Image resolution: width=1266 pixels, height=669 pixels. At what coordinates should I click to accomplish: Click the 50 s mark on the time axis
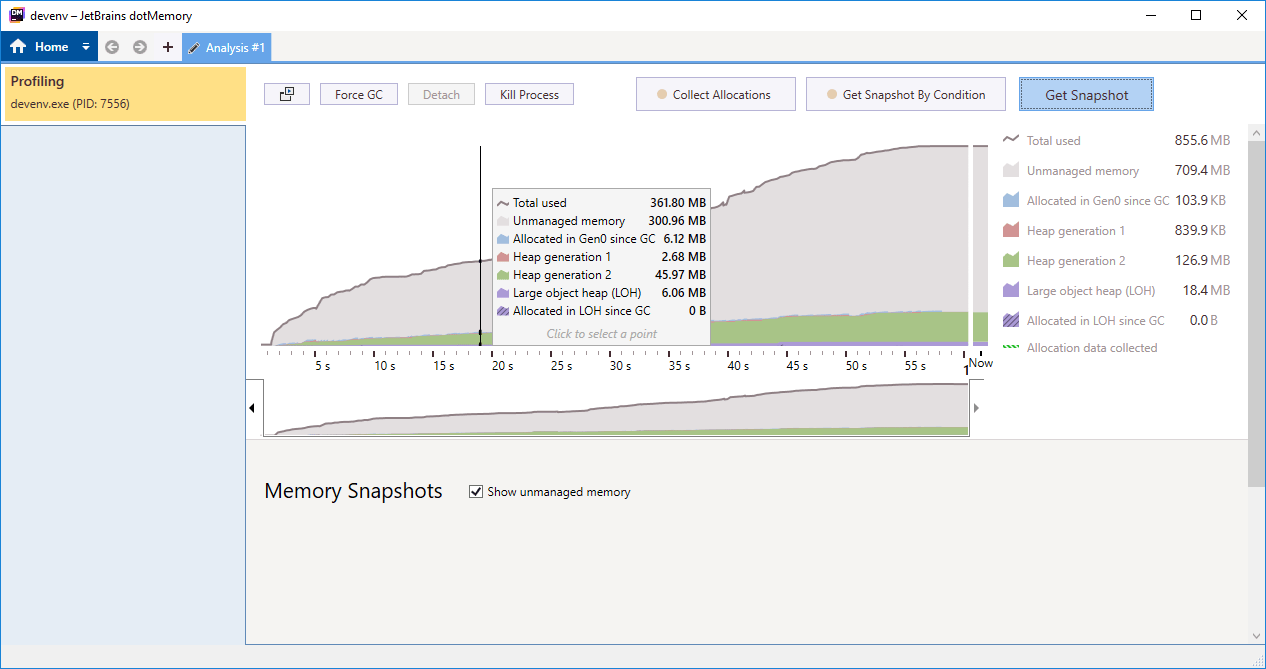pyautogui.click(x=857, y=366)
